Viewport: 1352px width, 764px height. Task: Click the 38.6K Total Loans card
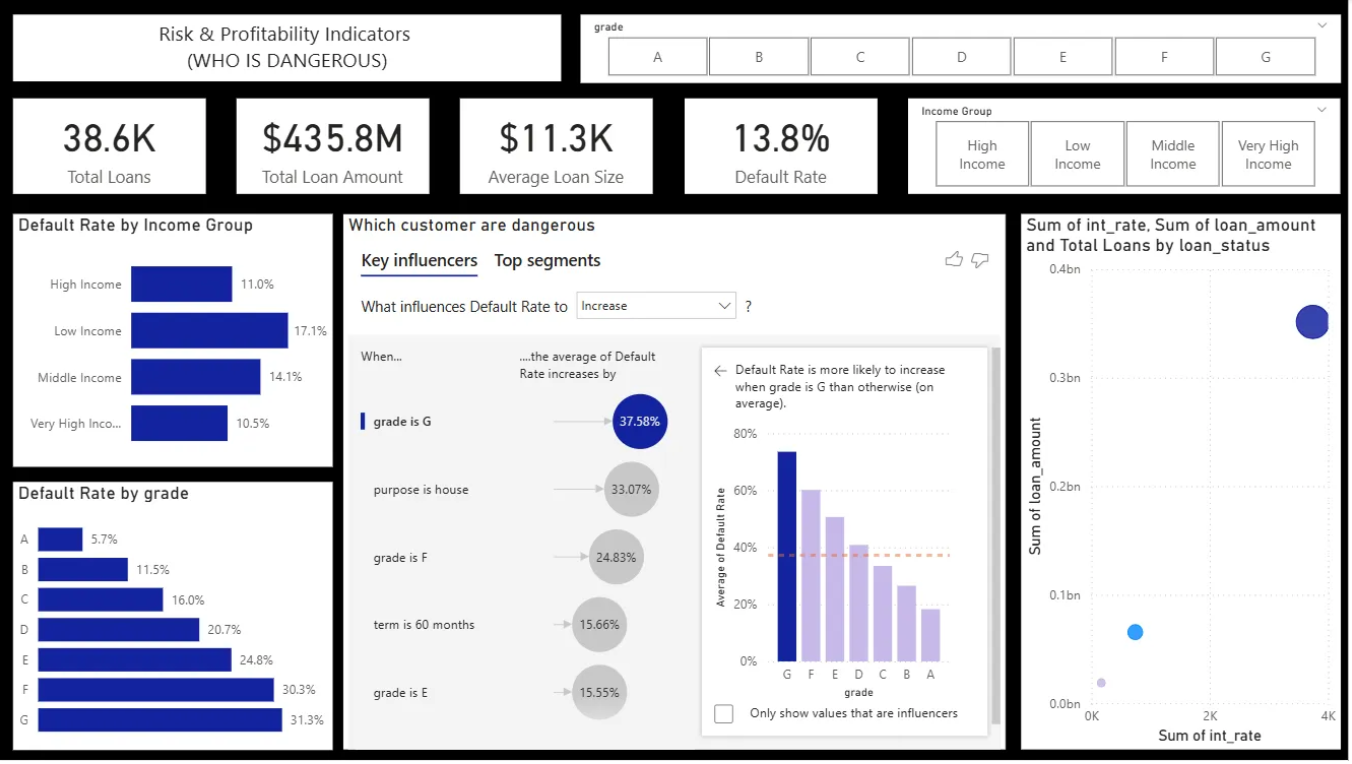click(x=109, y=146)
